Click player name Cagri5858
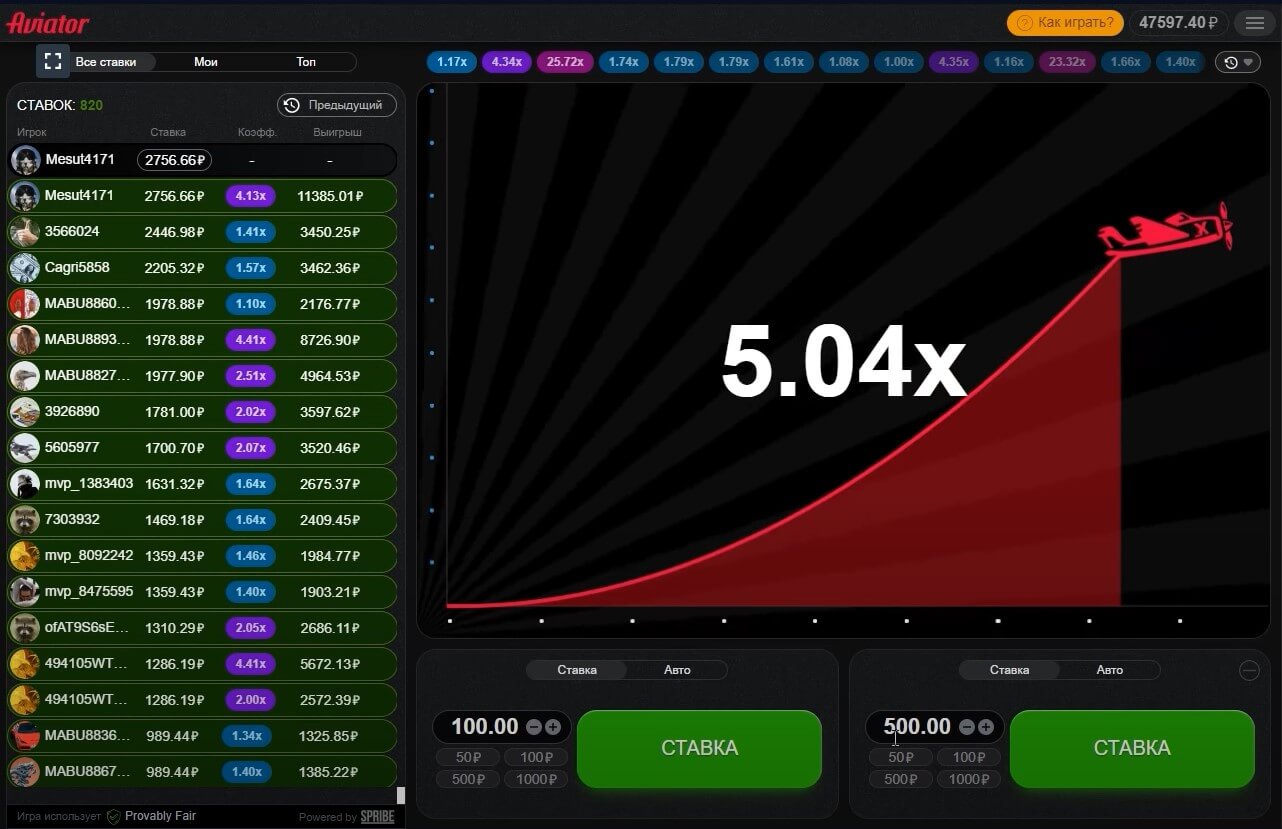Screen dimensions: 1282x829 point(77,268)
